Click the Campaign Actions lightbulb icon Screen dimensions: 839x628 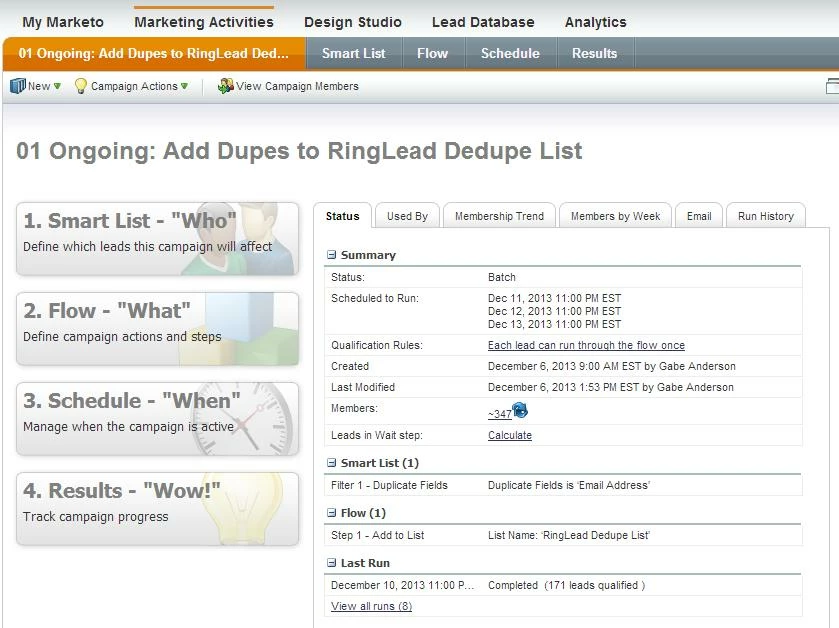click(80, 86)
